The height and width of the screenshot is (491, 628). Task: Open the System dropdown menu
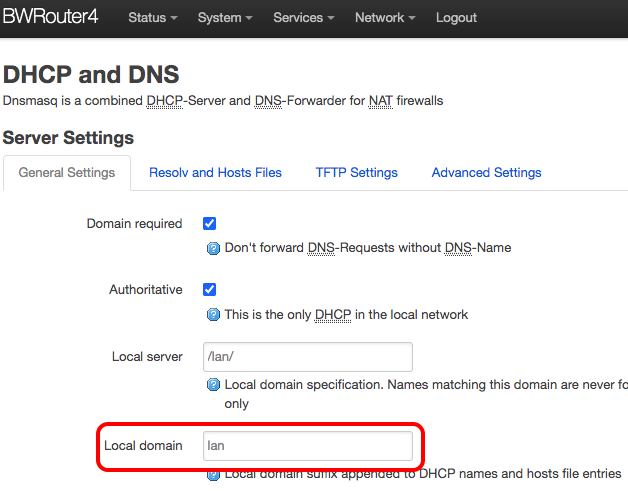(225, 18)
